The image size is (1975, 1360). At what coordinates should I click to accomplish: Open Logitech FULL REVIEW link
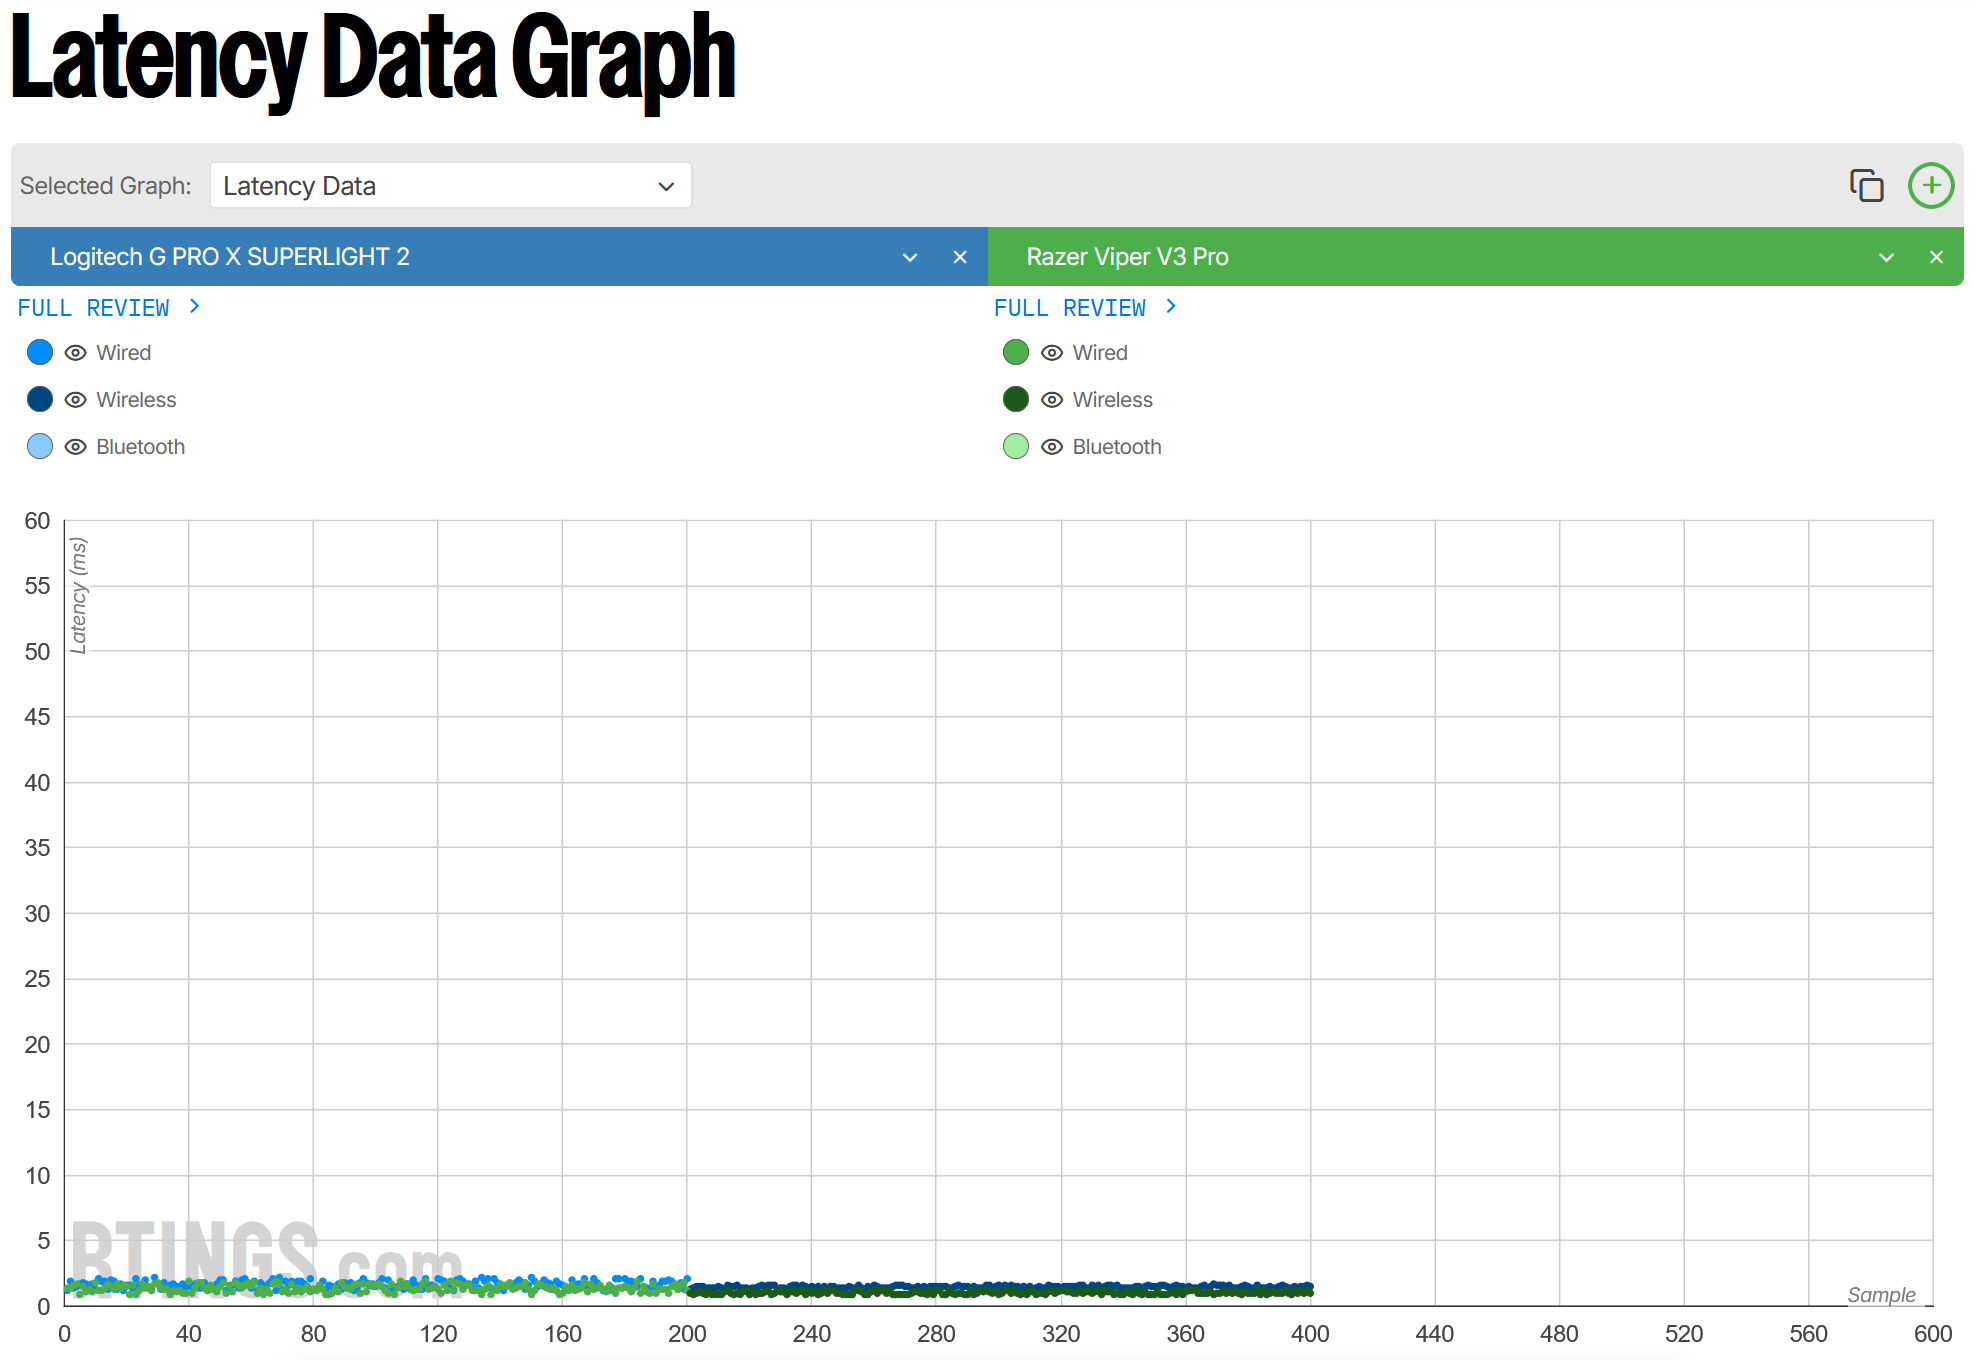tap(94, 308)
